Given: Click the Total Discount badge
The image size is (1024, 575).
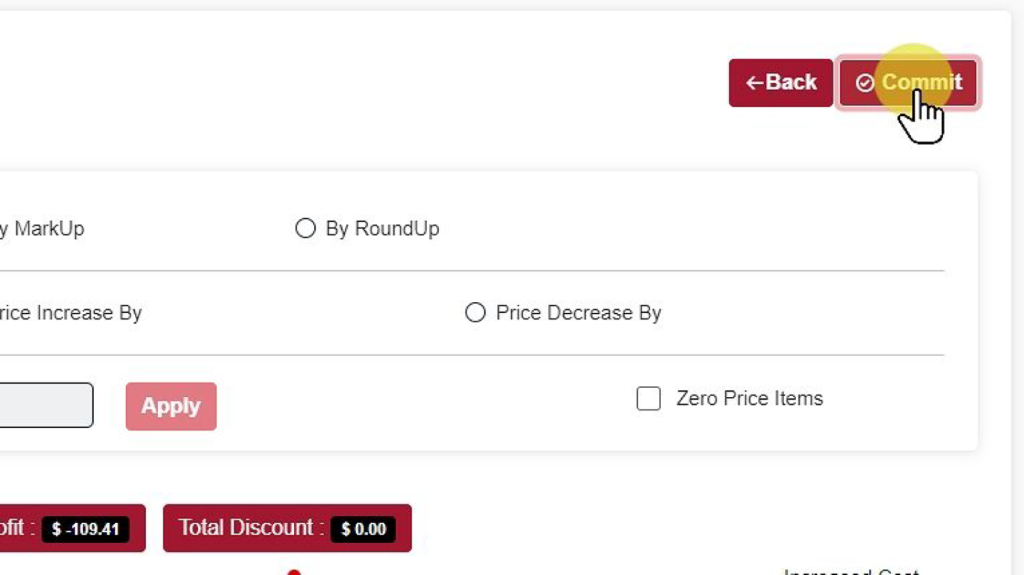Looking at the screenshot, I should click(287, 528).
